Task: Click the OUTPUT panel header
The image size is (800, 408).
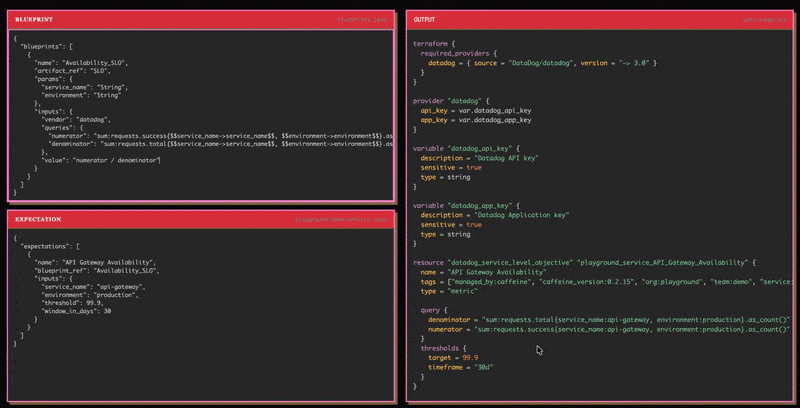Action: pos(427,19)
